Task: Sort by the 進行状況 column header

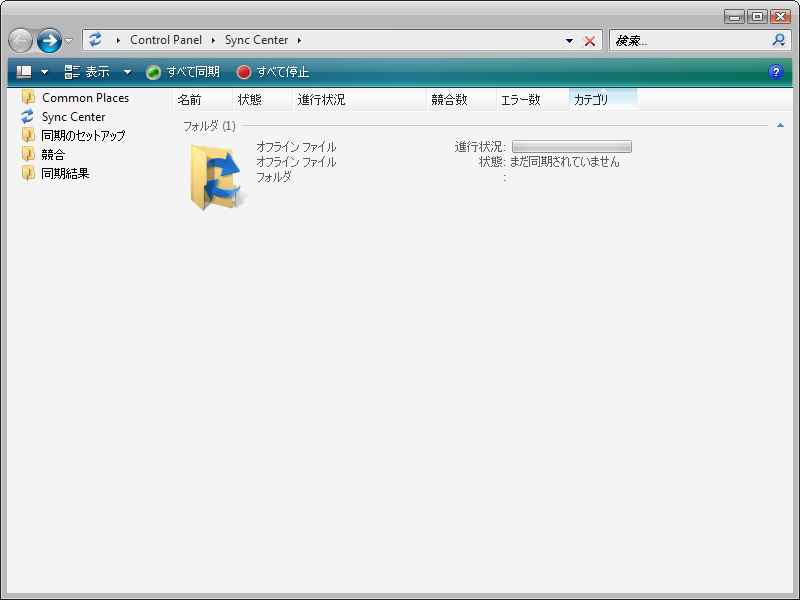Action: click(360, 100)
